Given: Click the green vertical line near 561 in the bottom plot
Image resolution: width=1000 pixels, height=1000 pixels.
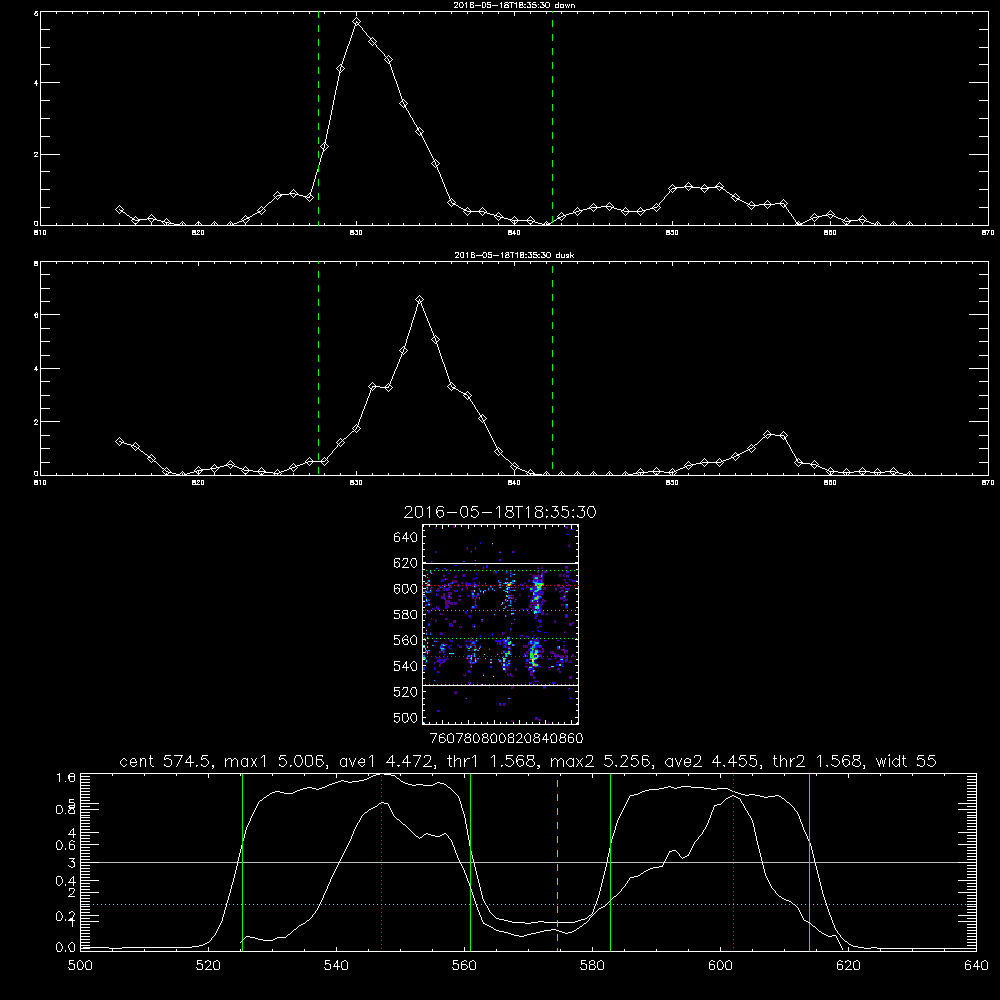Looking at the screenshot, I should [471, 862].
